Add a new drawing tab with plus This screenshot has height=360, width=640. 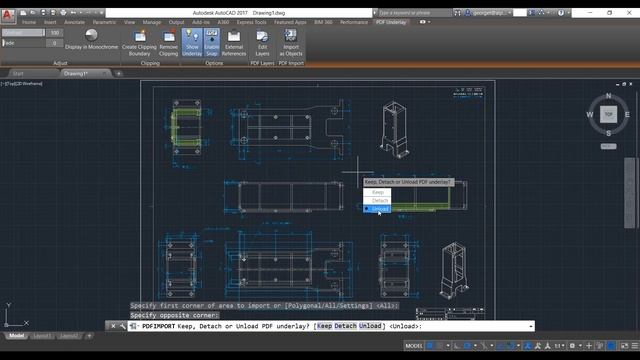point(118,74)
